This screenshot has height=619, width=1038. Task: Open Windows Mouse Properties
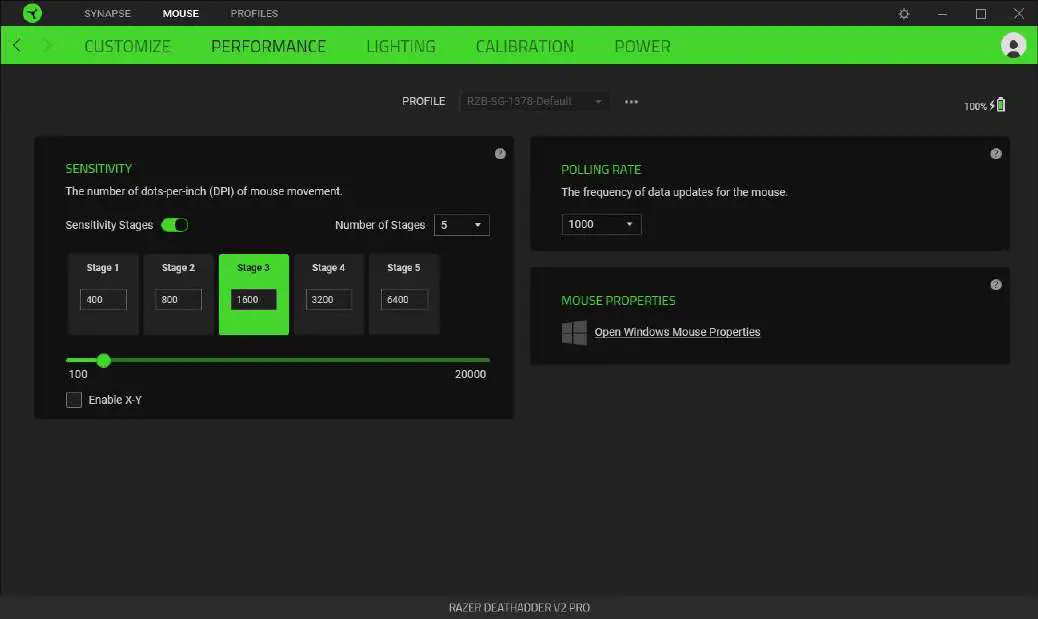pos(677,331)
